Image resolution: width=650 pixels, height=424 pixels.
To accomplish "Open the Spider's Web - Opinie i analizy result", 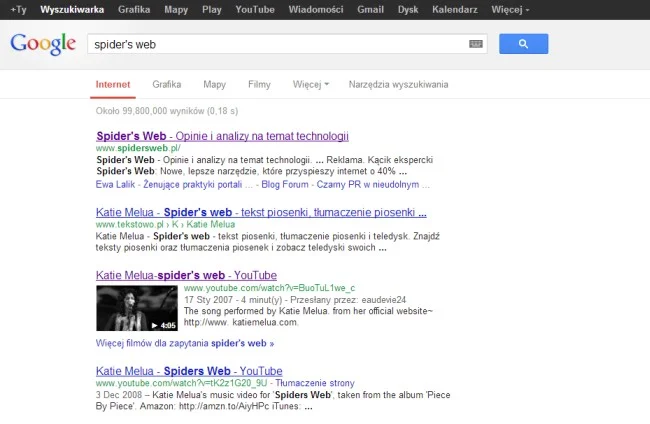I will coord(222,136).
